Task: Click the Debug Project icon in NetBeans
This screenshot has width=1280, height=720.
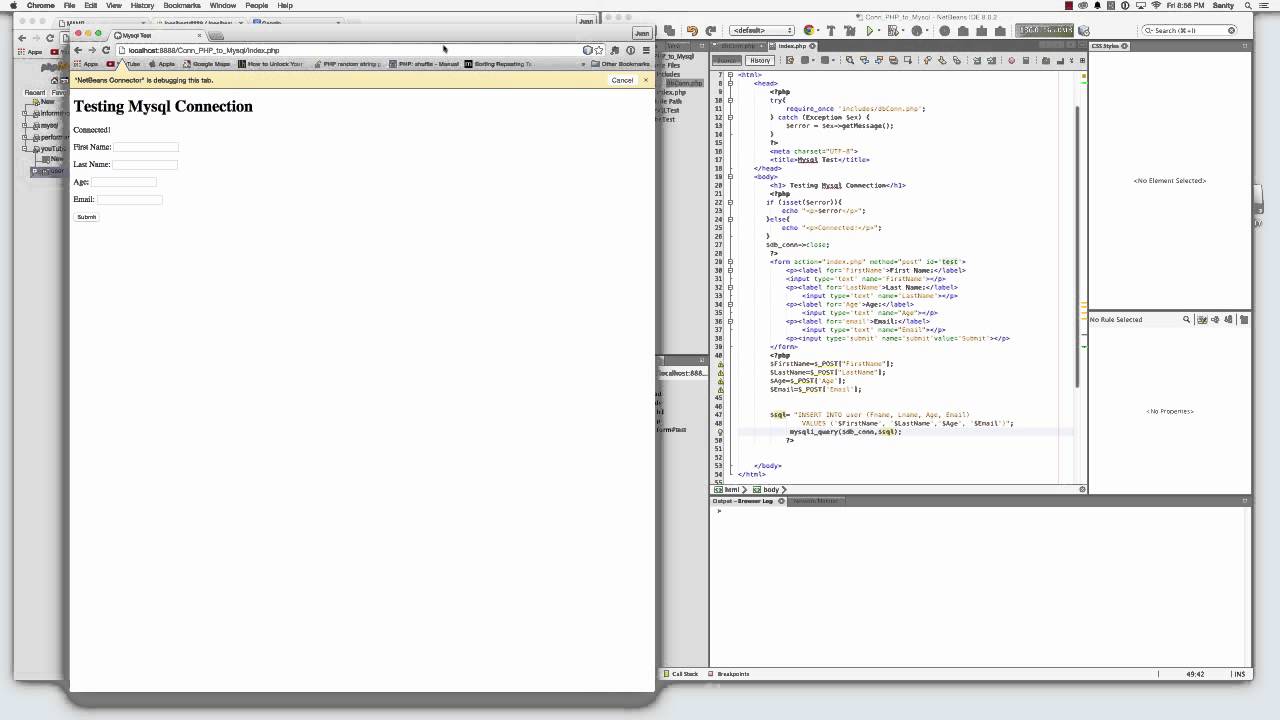Action: 893,30
